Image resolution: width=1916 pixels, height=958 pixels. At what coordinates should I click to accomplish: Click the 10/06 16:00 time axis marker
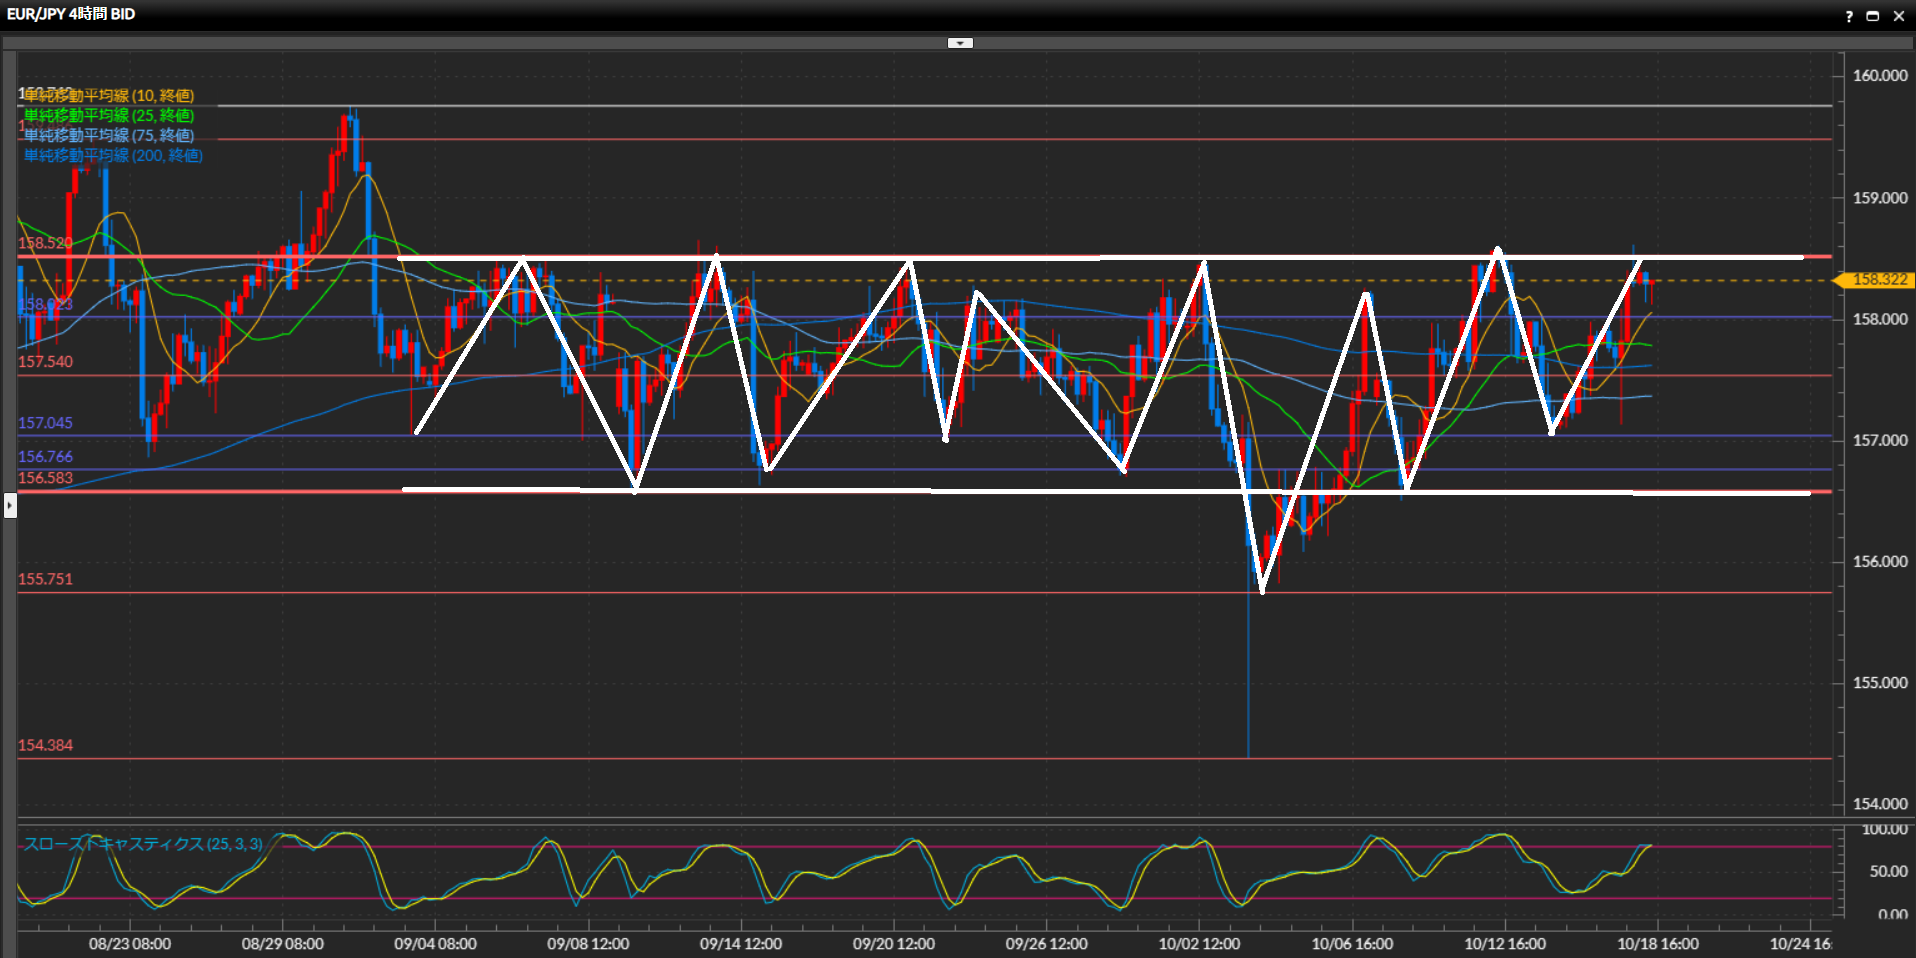click(x=1352, y=943)
